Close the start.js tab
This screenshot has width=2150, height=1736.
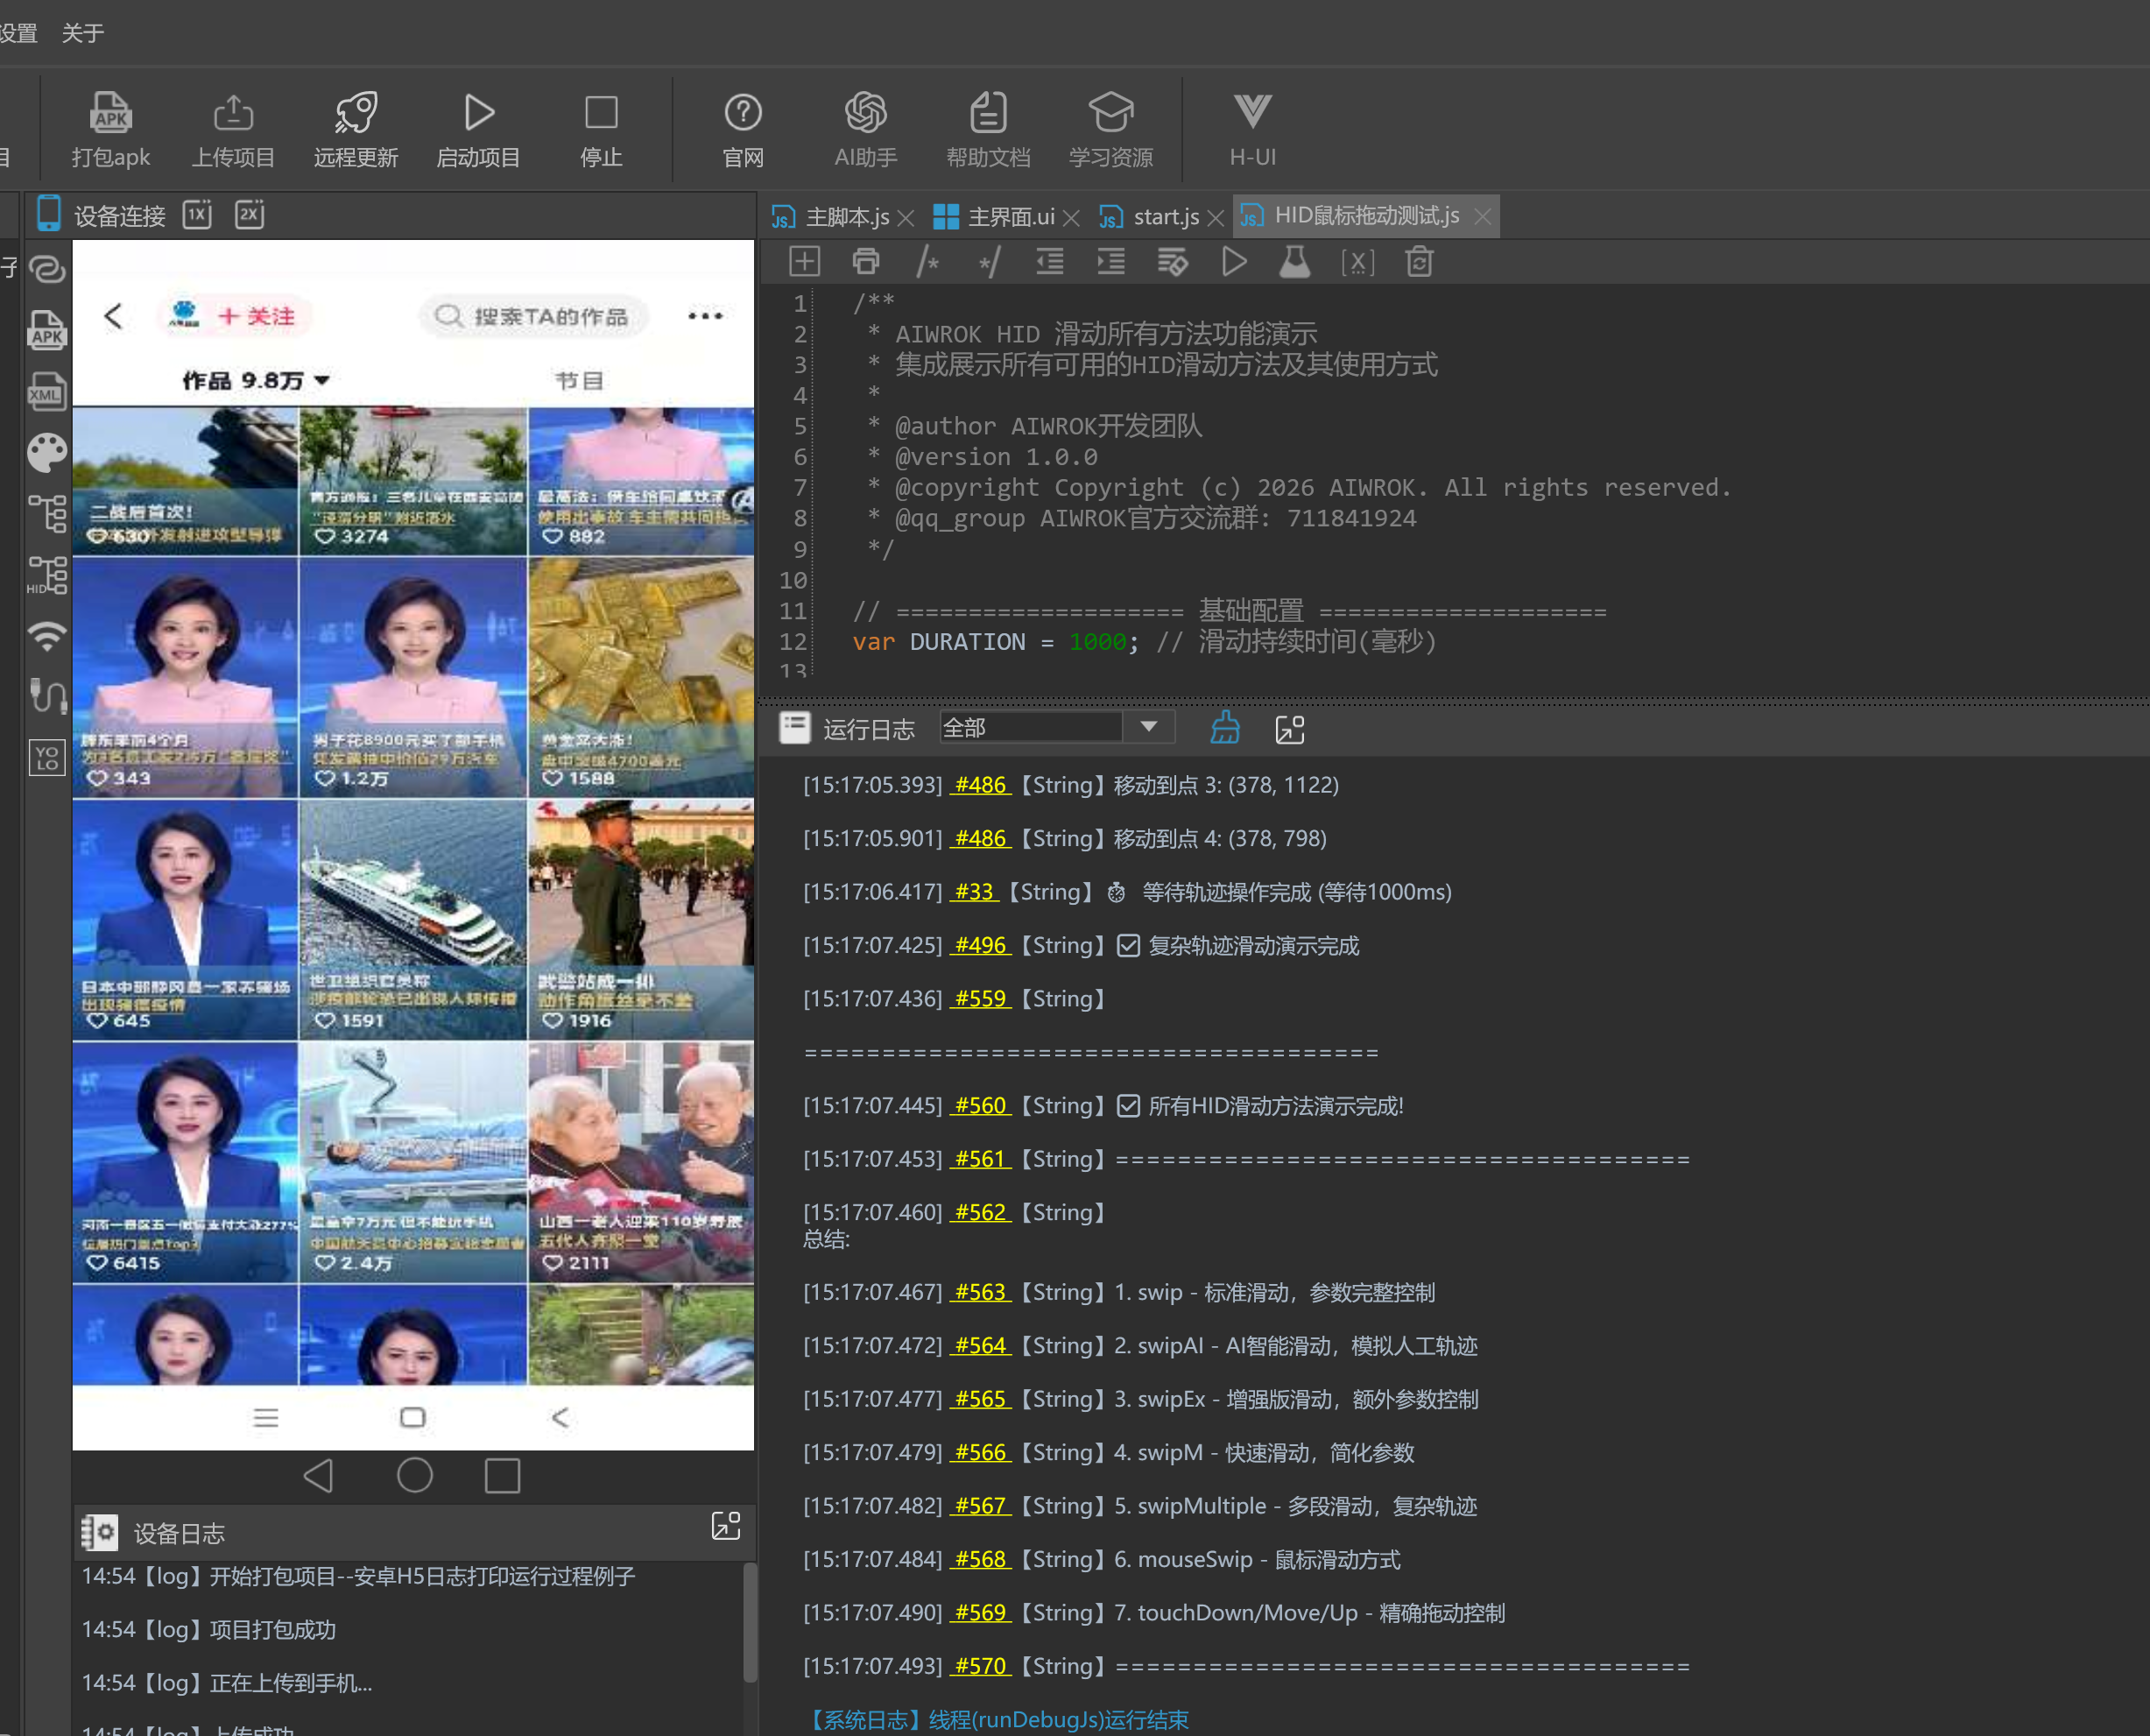[x=1216, y=217]
